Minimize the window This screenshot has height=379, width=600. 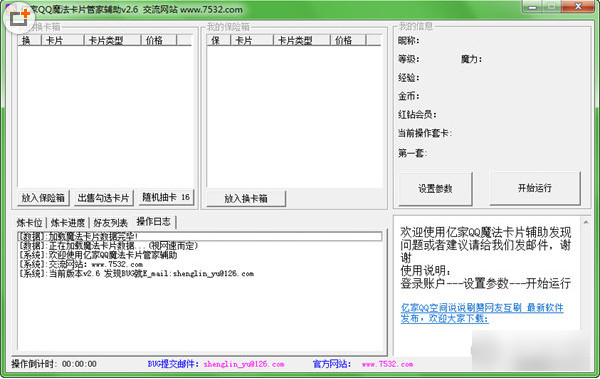532,7
